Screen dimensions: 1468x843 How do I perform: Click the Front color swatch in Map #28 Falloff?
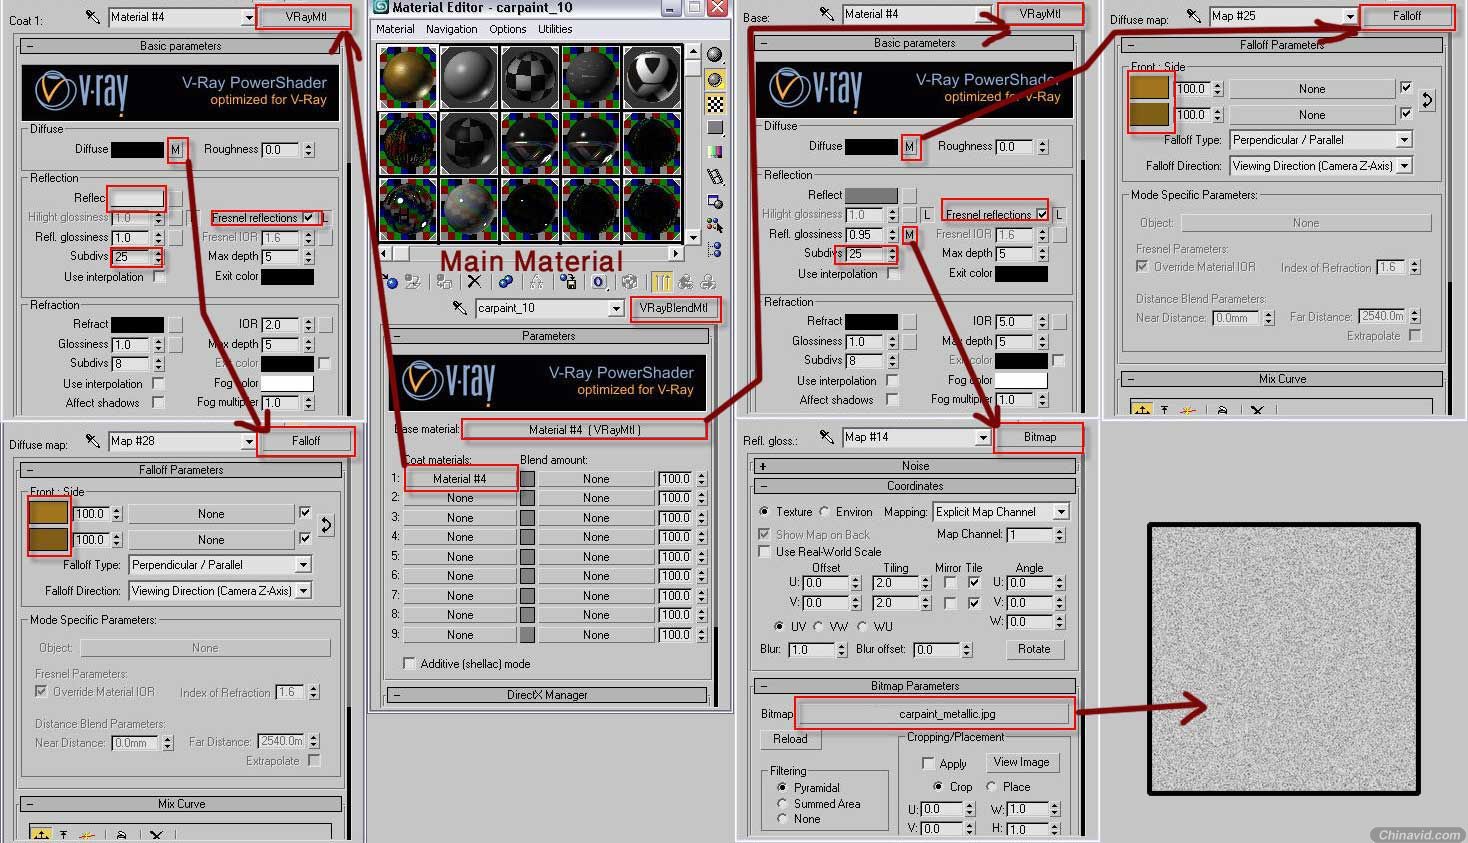coord(49,514)
